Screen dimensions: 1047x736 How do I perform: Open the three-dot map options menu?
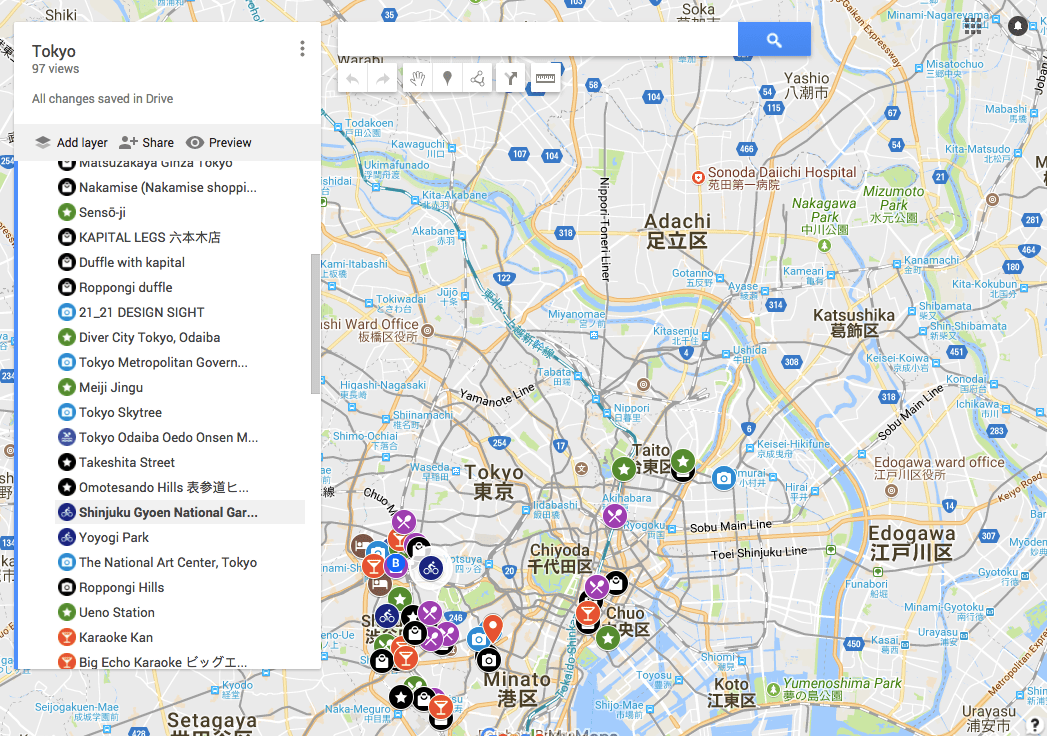[302, 48]
